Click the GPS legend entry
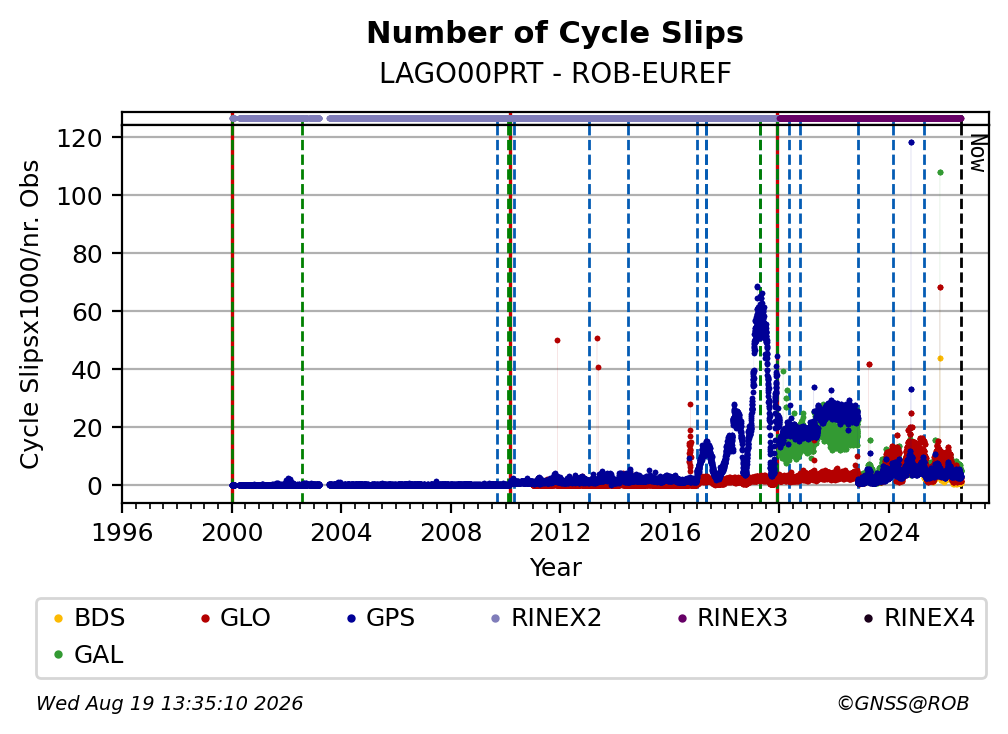 click(x=381, y=618)
